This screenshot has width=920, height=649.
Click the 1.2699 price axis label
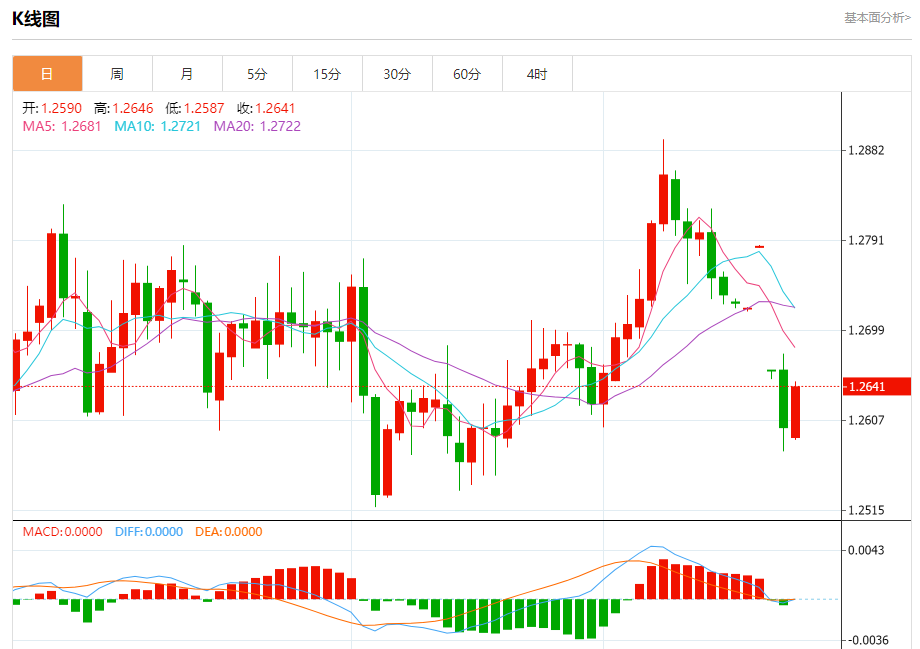(866, 330)
